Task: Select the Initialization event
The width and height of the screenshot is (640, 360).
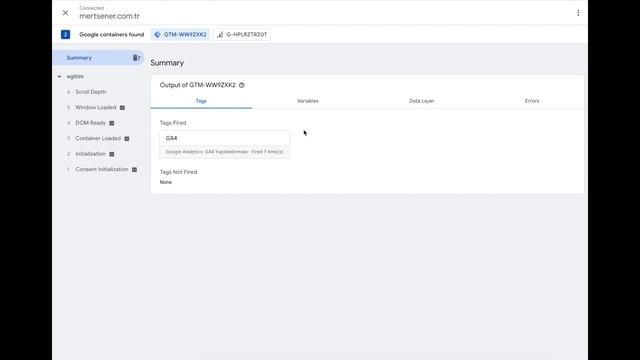Action: point(90,154)
